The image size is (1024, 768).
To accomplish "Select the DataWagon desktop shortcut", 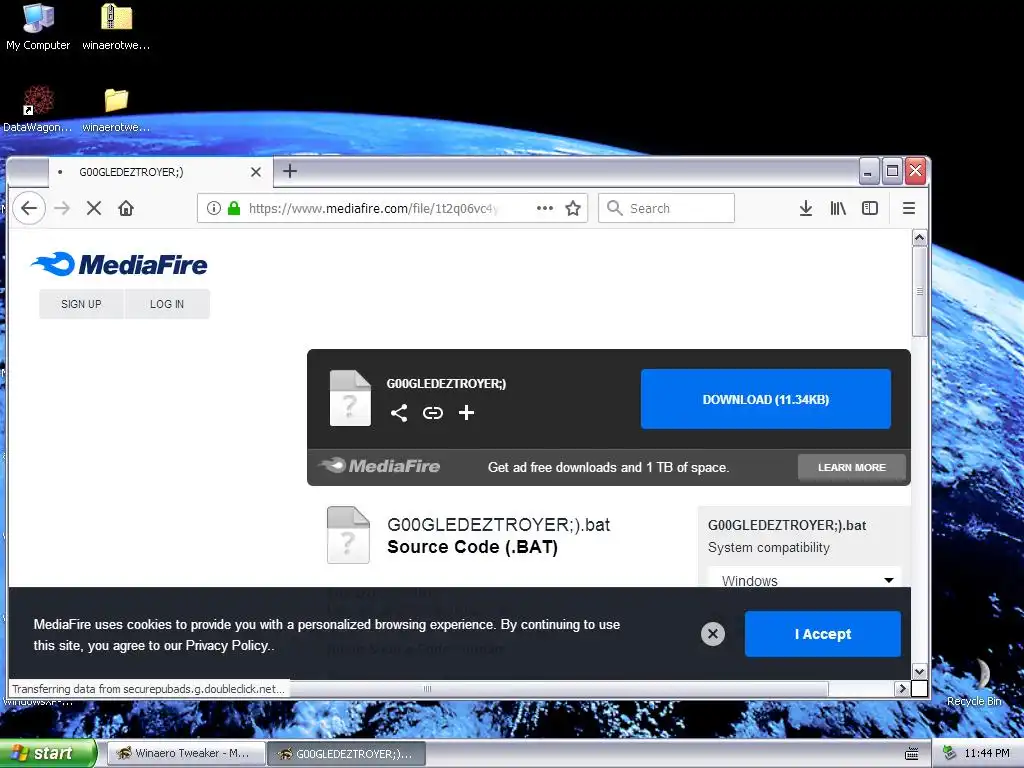I will click(38, 108).
